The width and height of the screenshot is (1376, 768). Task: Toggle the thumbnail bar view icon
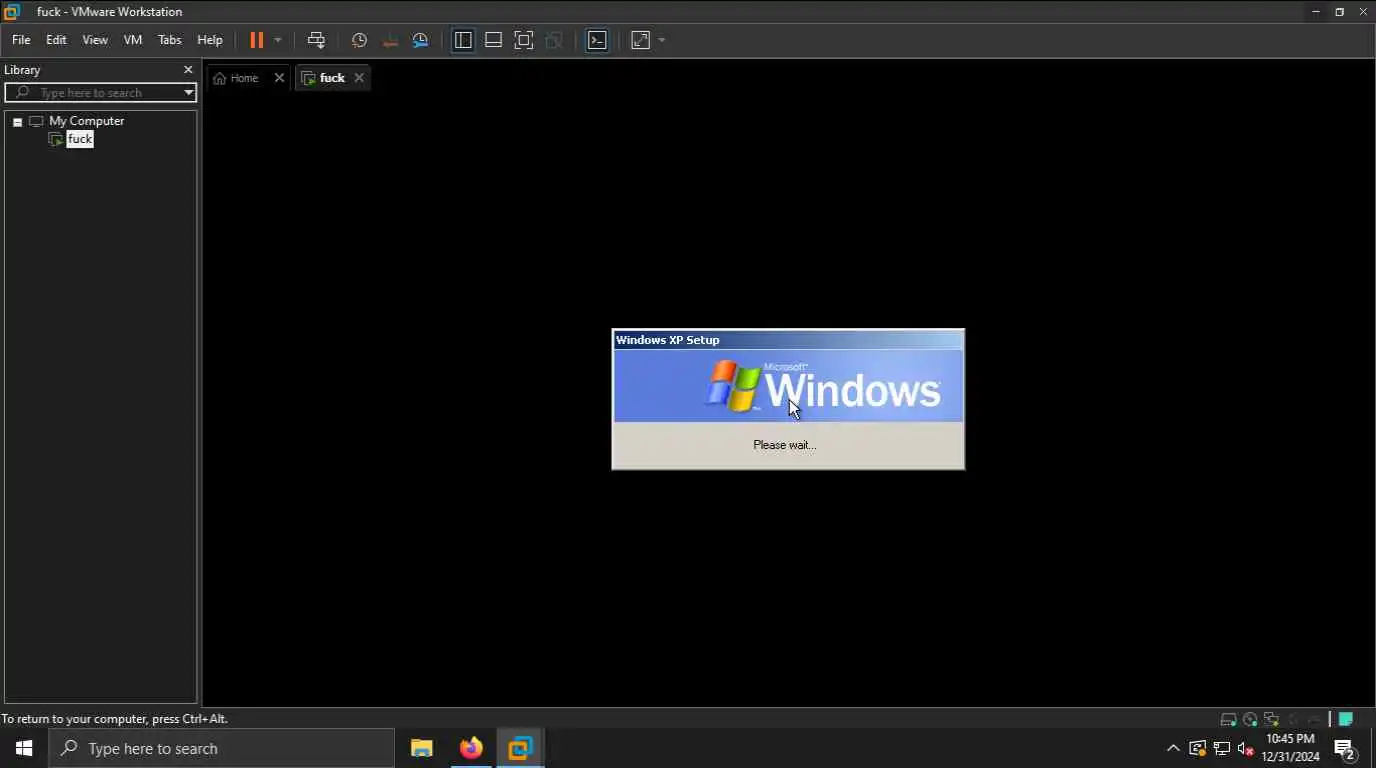click(493, 40)
